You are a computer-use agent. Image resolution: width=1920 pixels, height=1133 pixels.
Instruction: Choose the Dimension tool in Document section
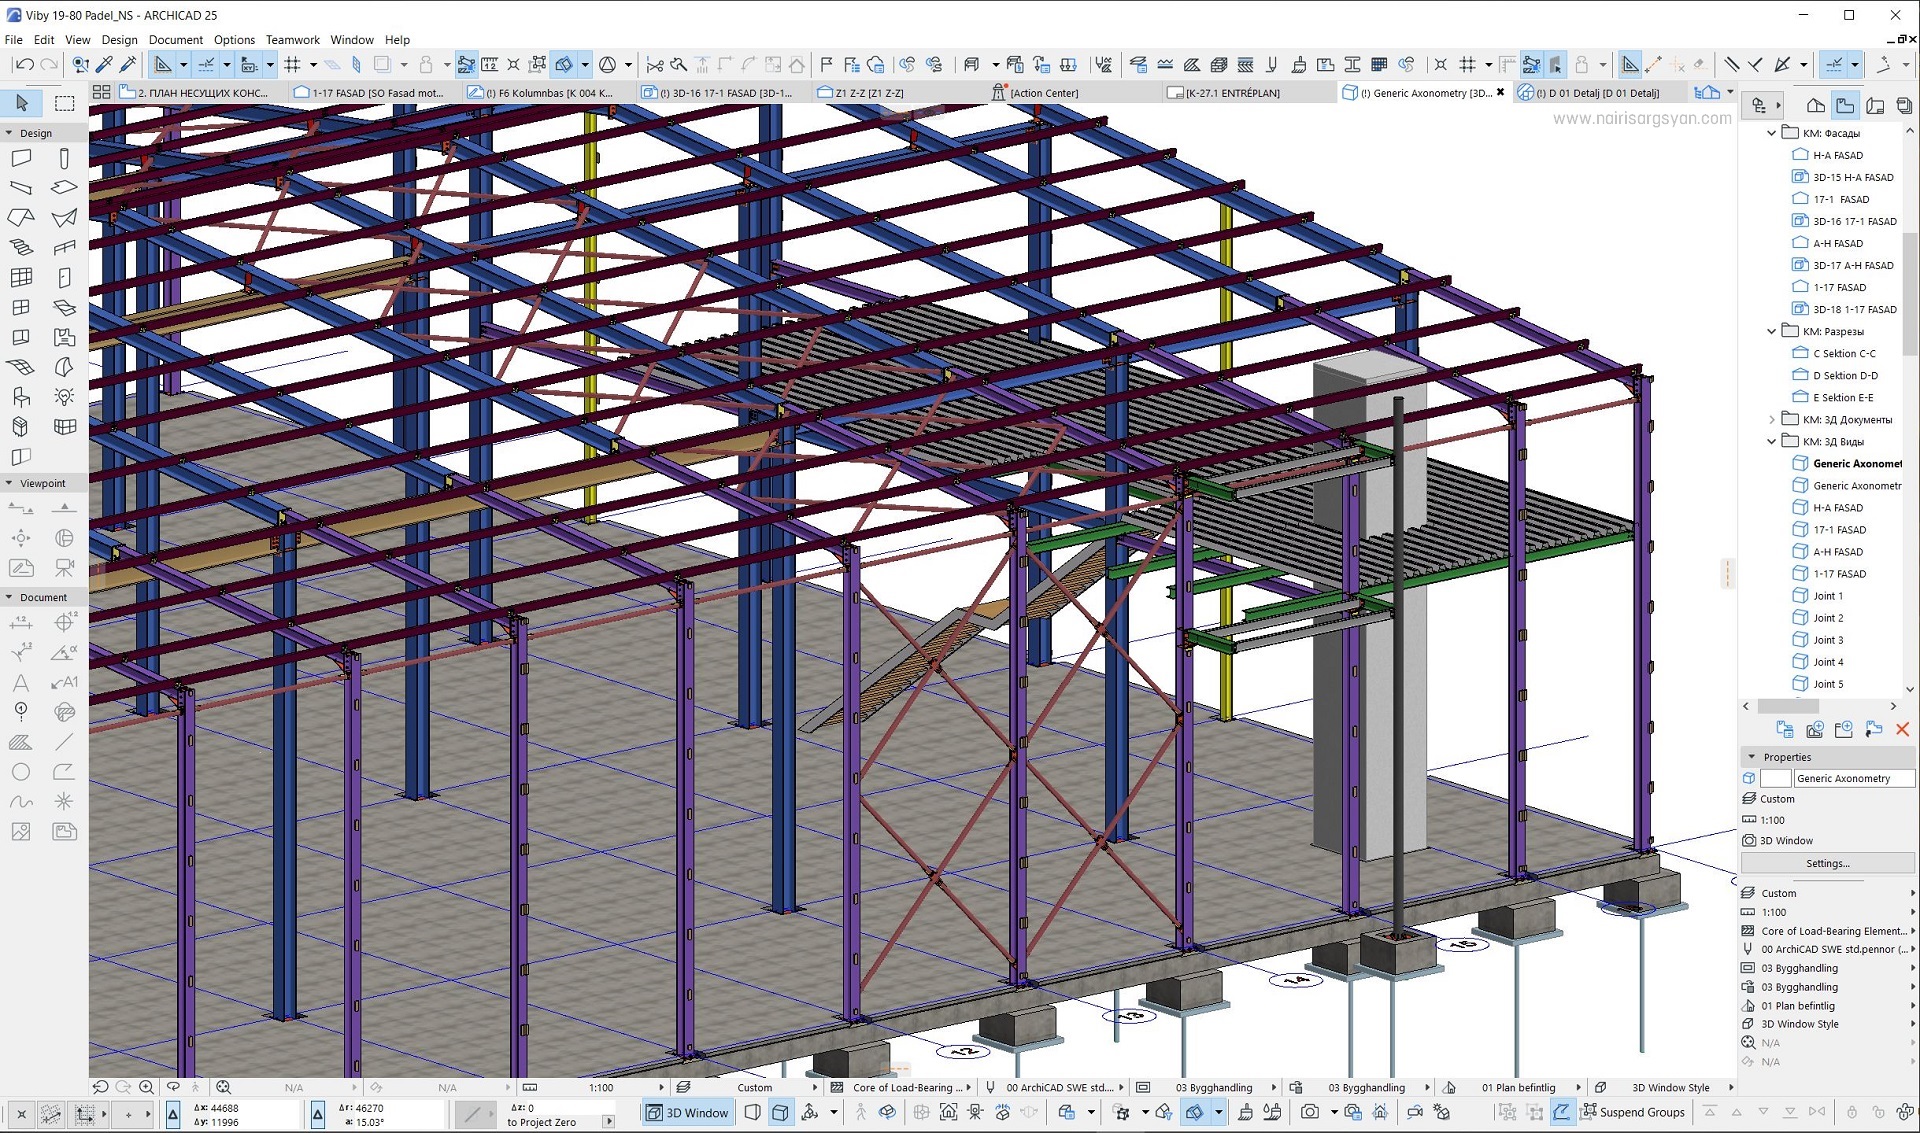[21, 623]
